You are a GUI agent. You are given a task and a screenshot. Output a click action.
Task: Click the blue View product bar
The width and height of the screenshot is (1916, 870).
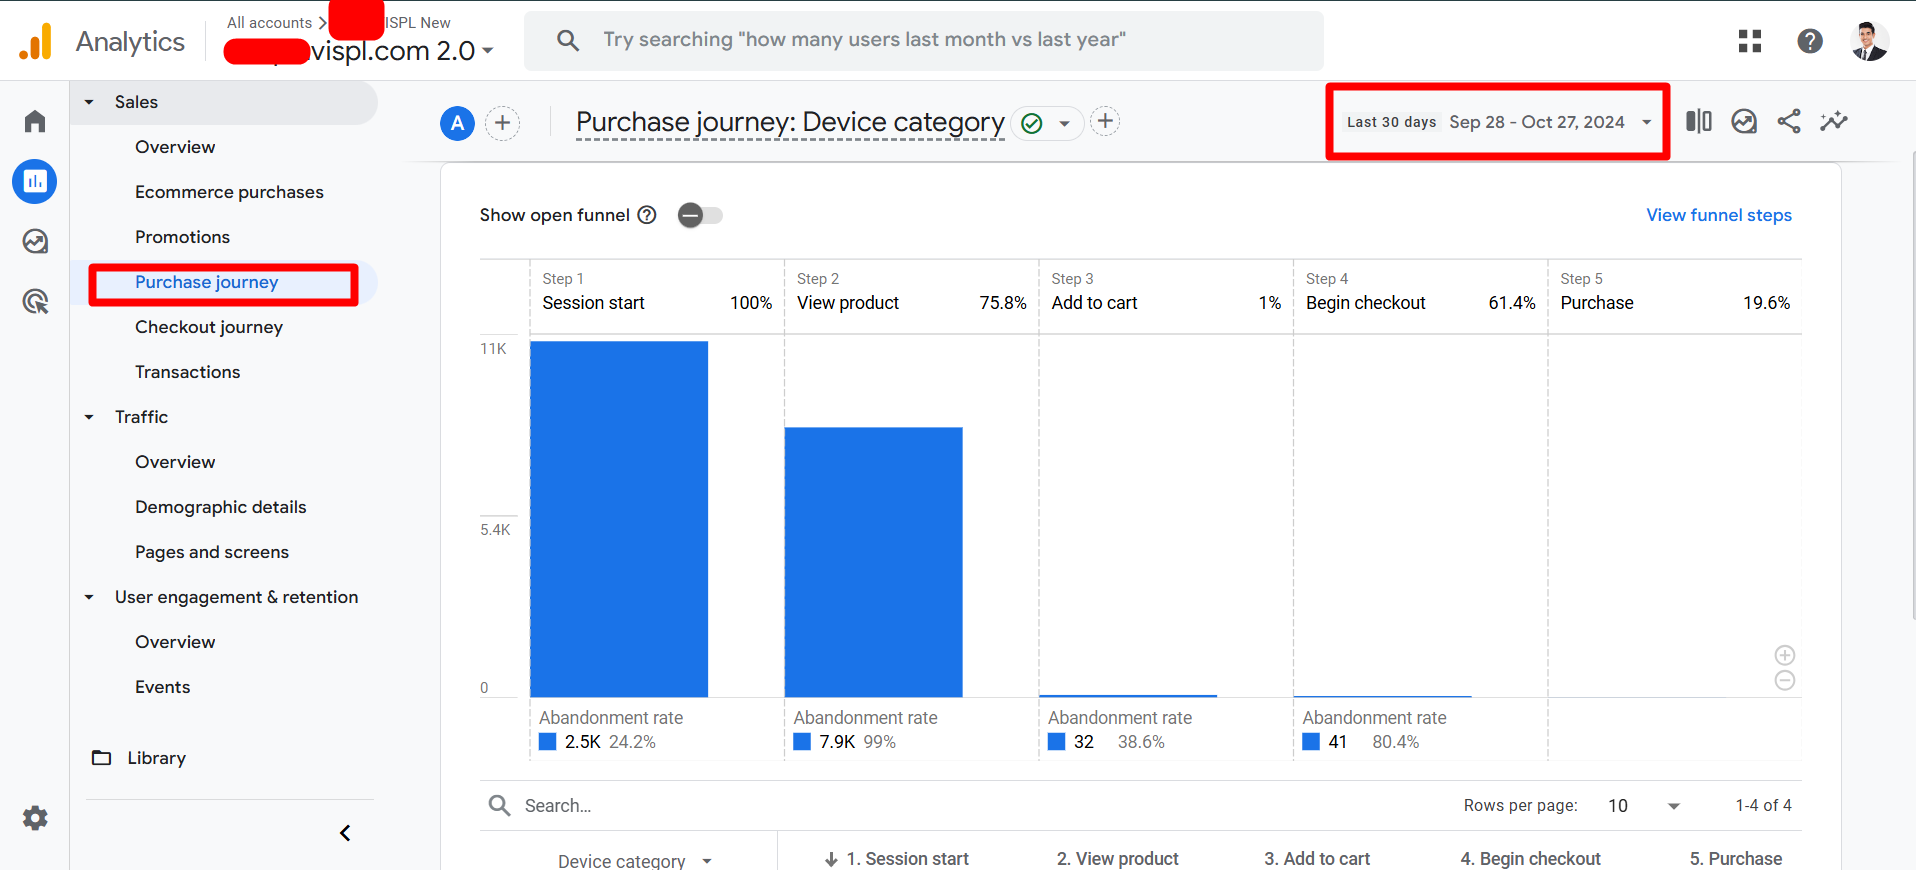(873, 560)
